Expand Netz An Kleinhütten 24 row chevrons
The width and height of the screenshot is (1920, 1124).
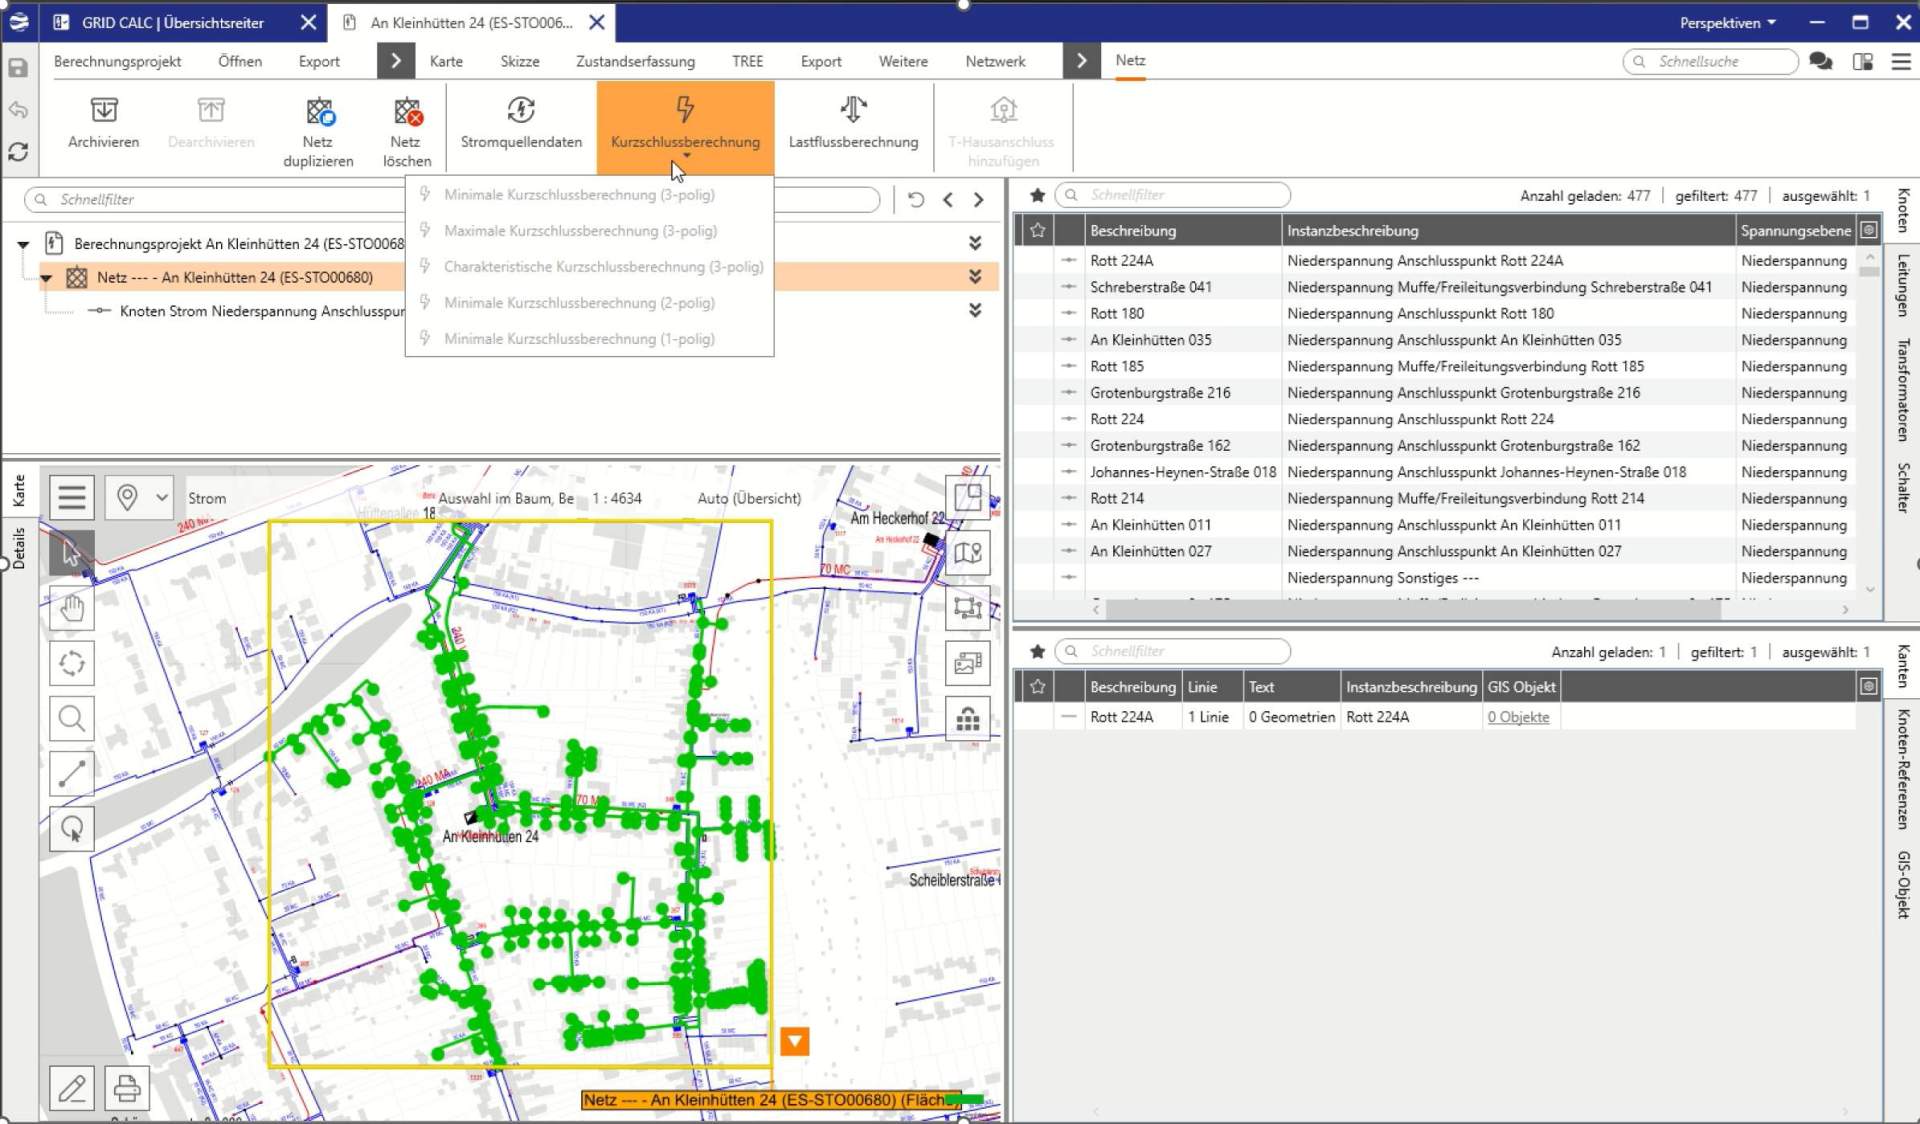(x=975, y=277)
